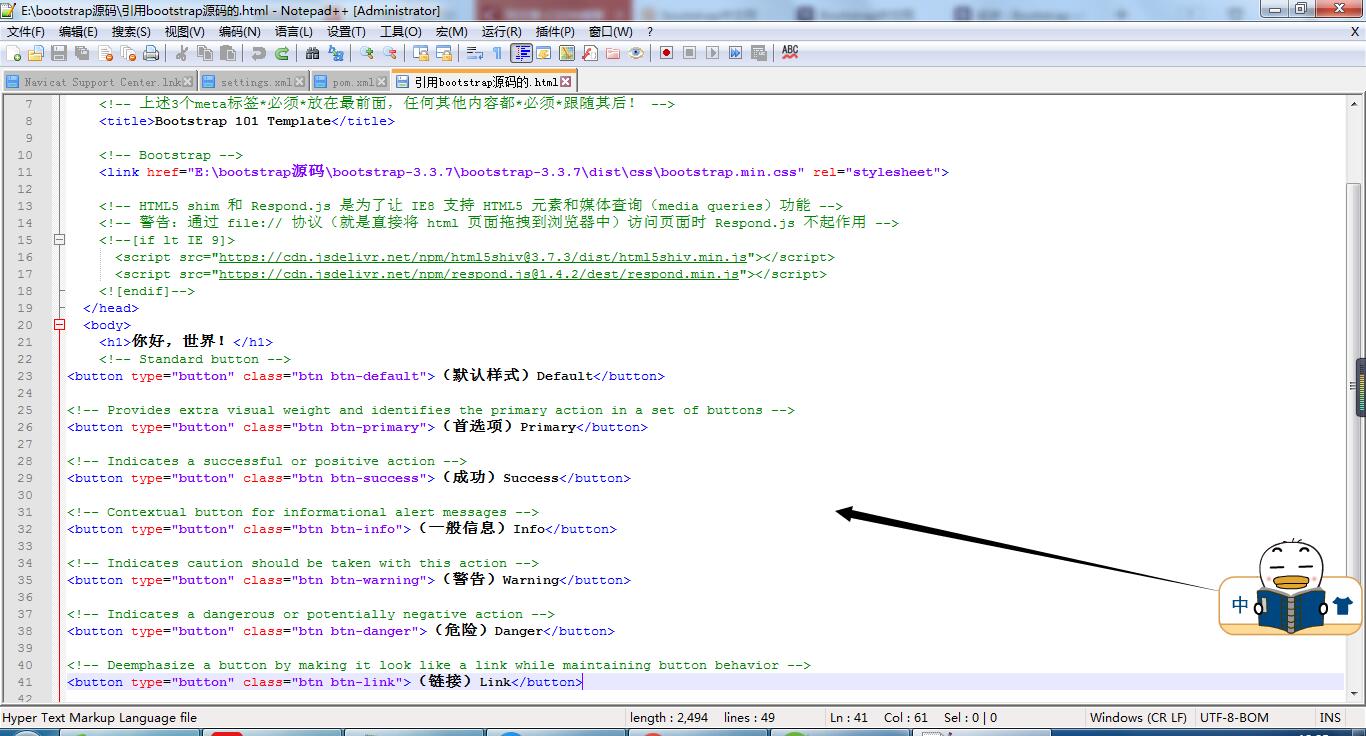
Task: Toggle the Function List panel icon
Action: 590,53
